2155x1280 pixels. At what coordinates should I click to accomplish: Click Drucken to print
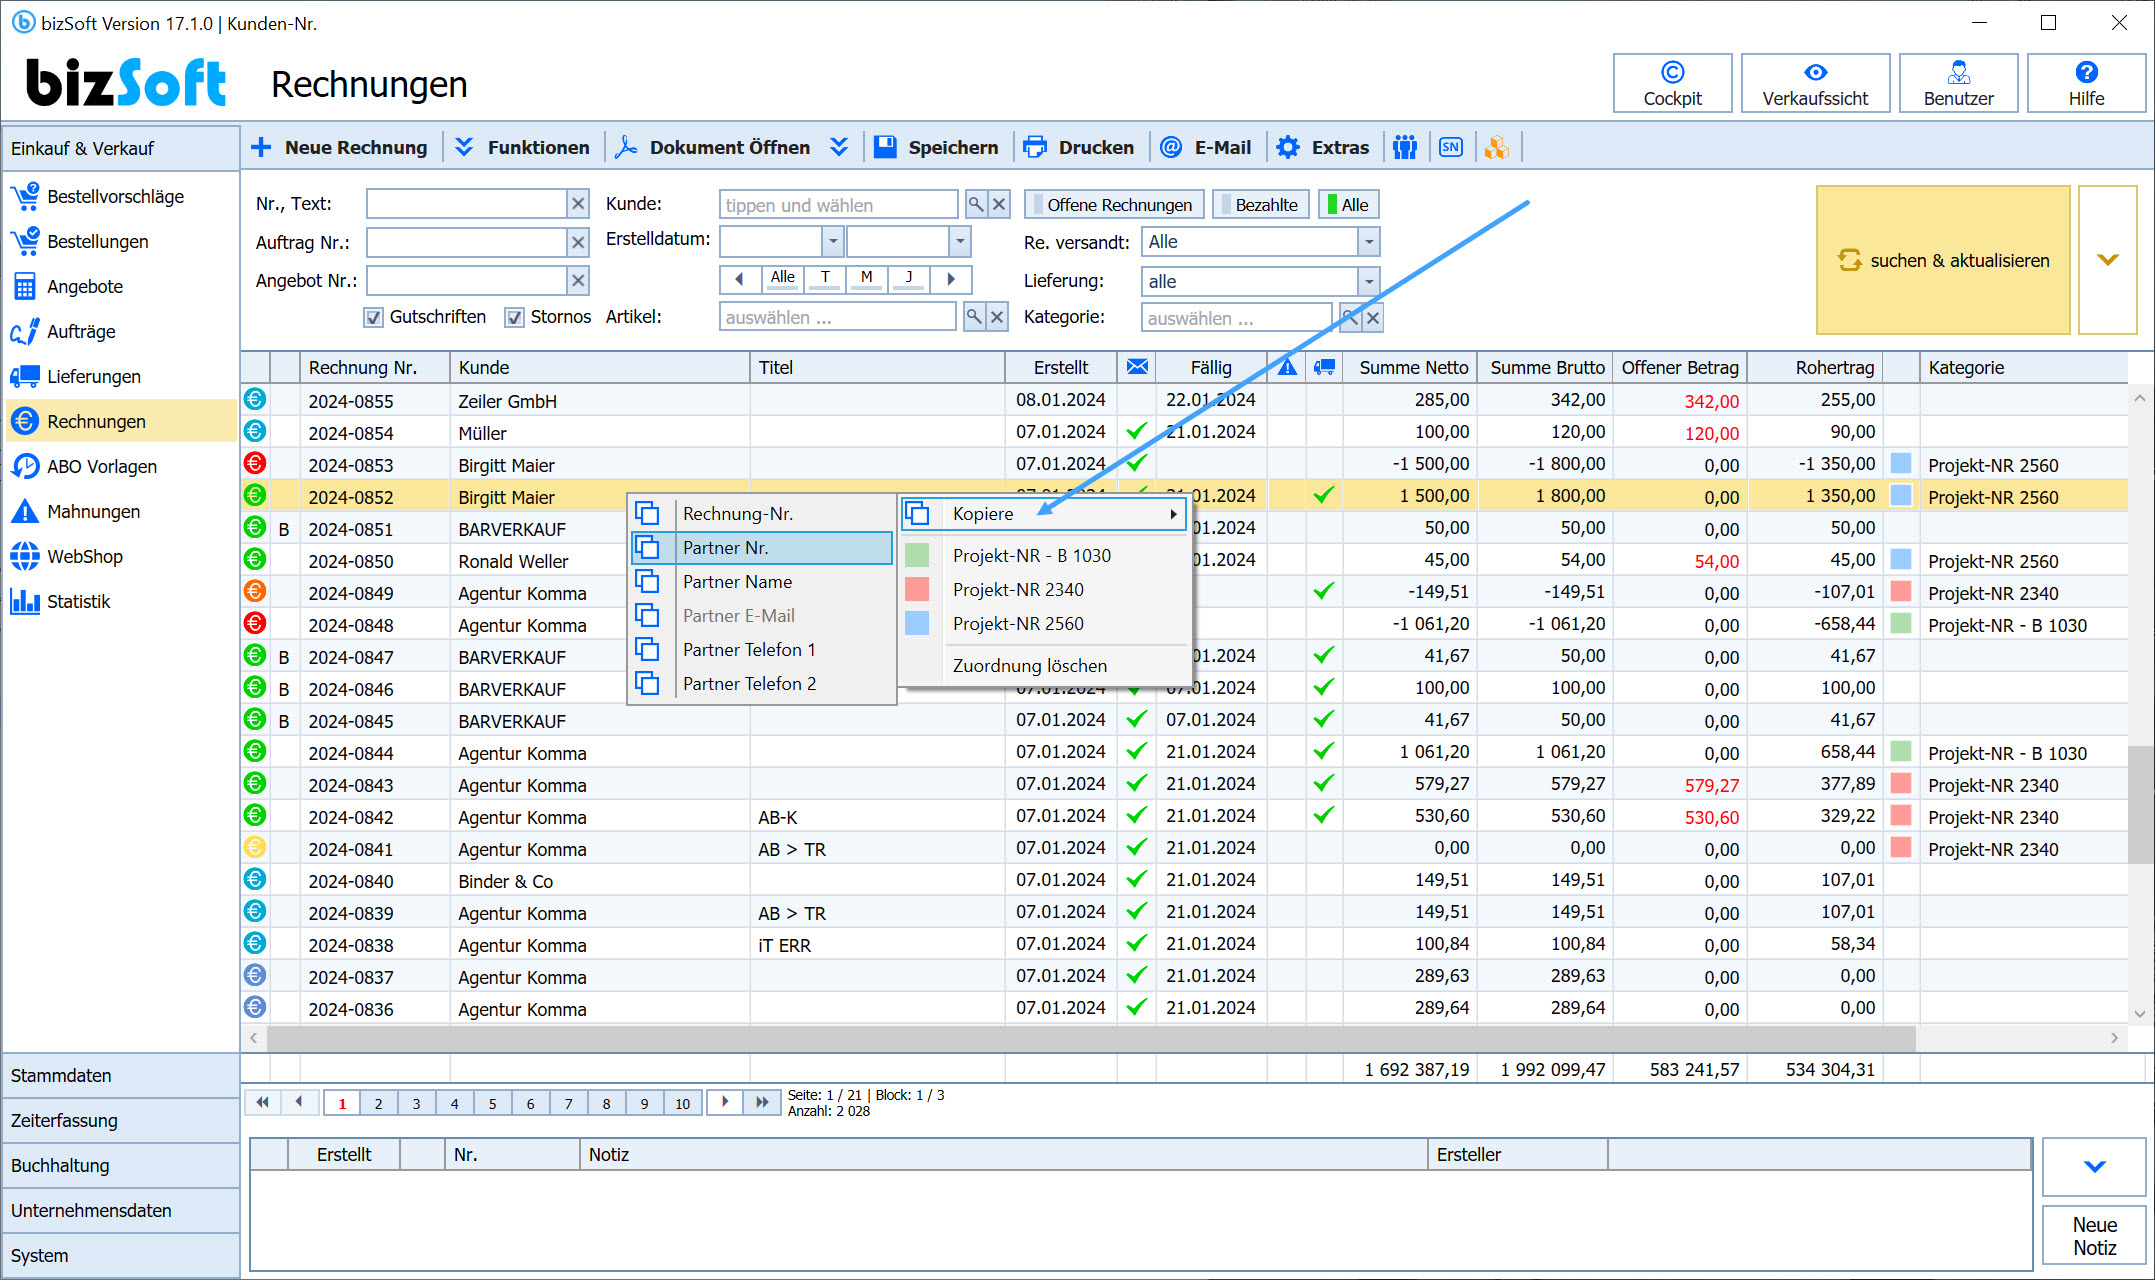point(1079,147)
